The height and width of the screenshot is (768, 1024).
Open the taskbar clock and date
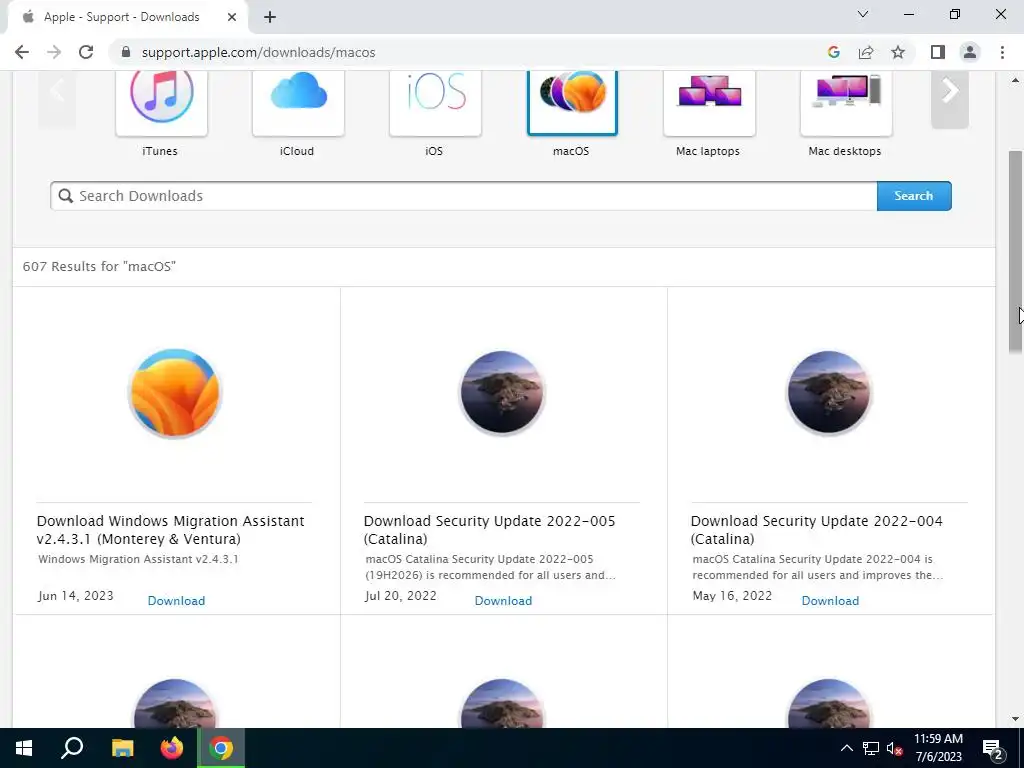tap(938, 748)
